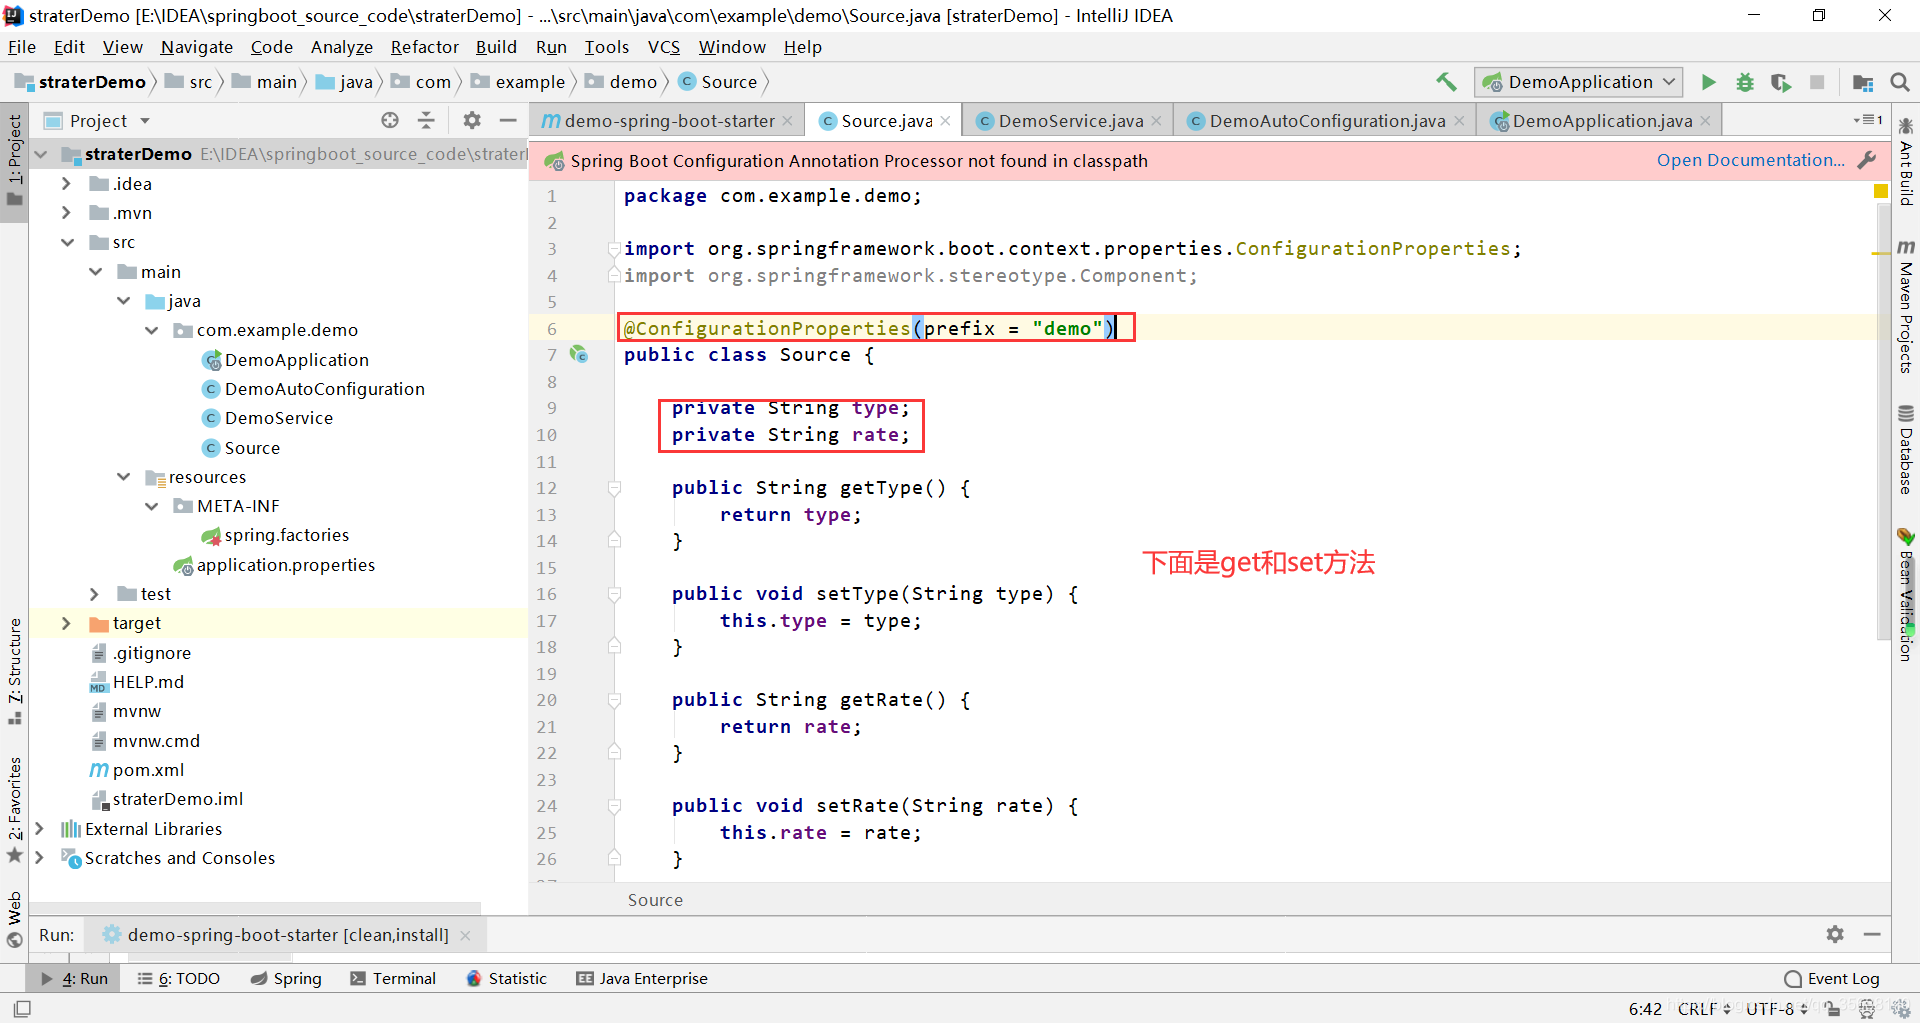Image resolution: width=1920 pixels, height=1023 pixels.
Task: Toggle the 2: Favorites side tab
Action: pos(14,809)
